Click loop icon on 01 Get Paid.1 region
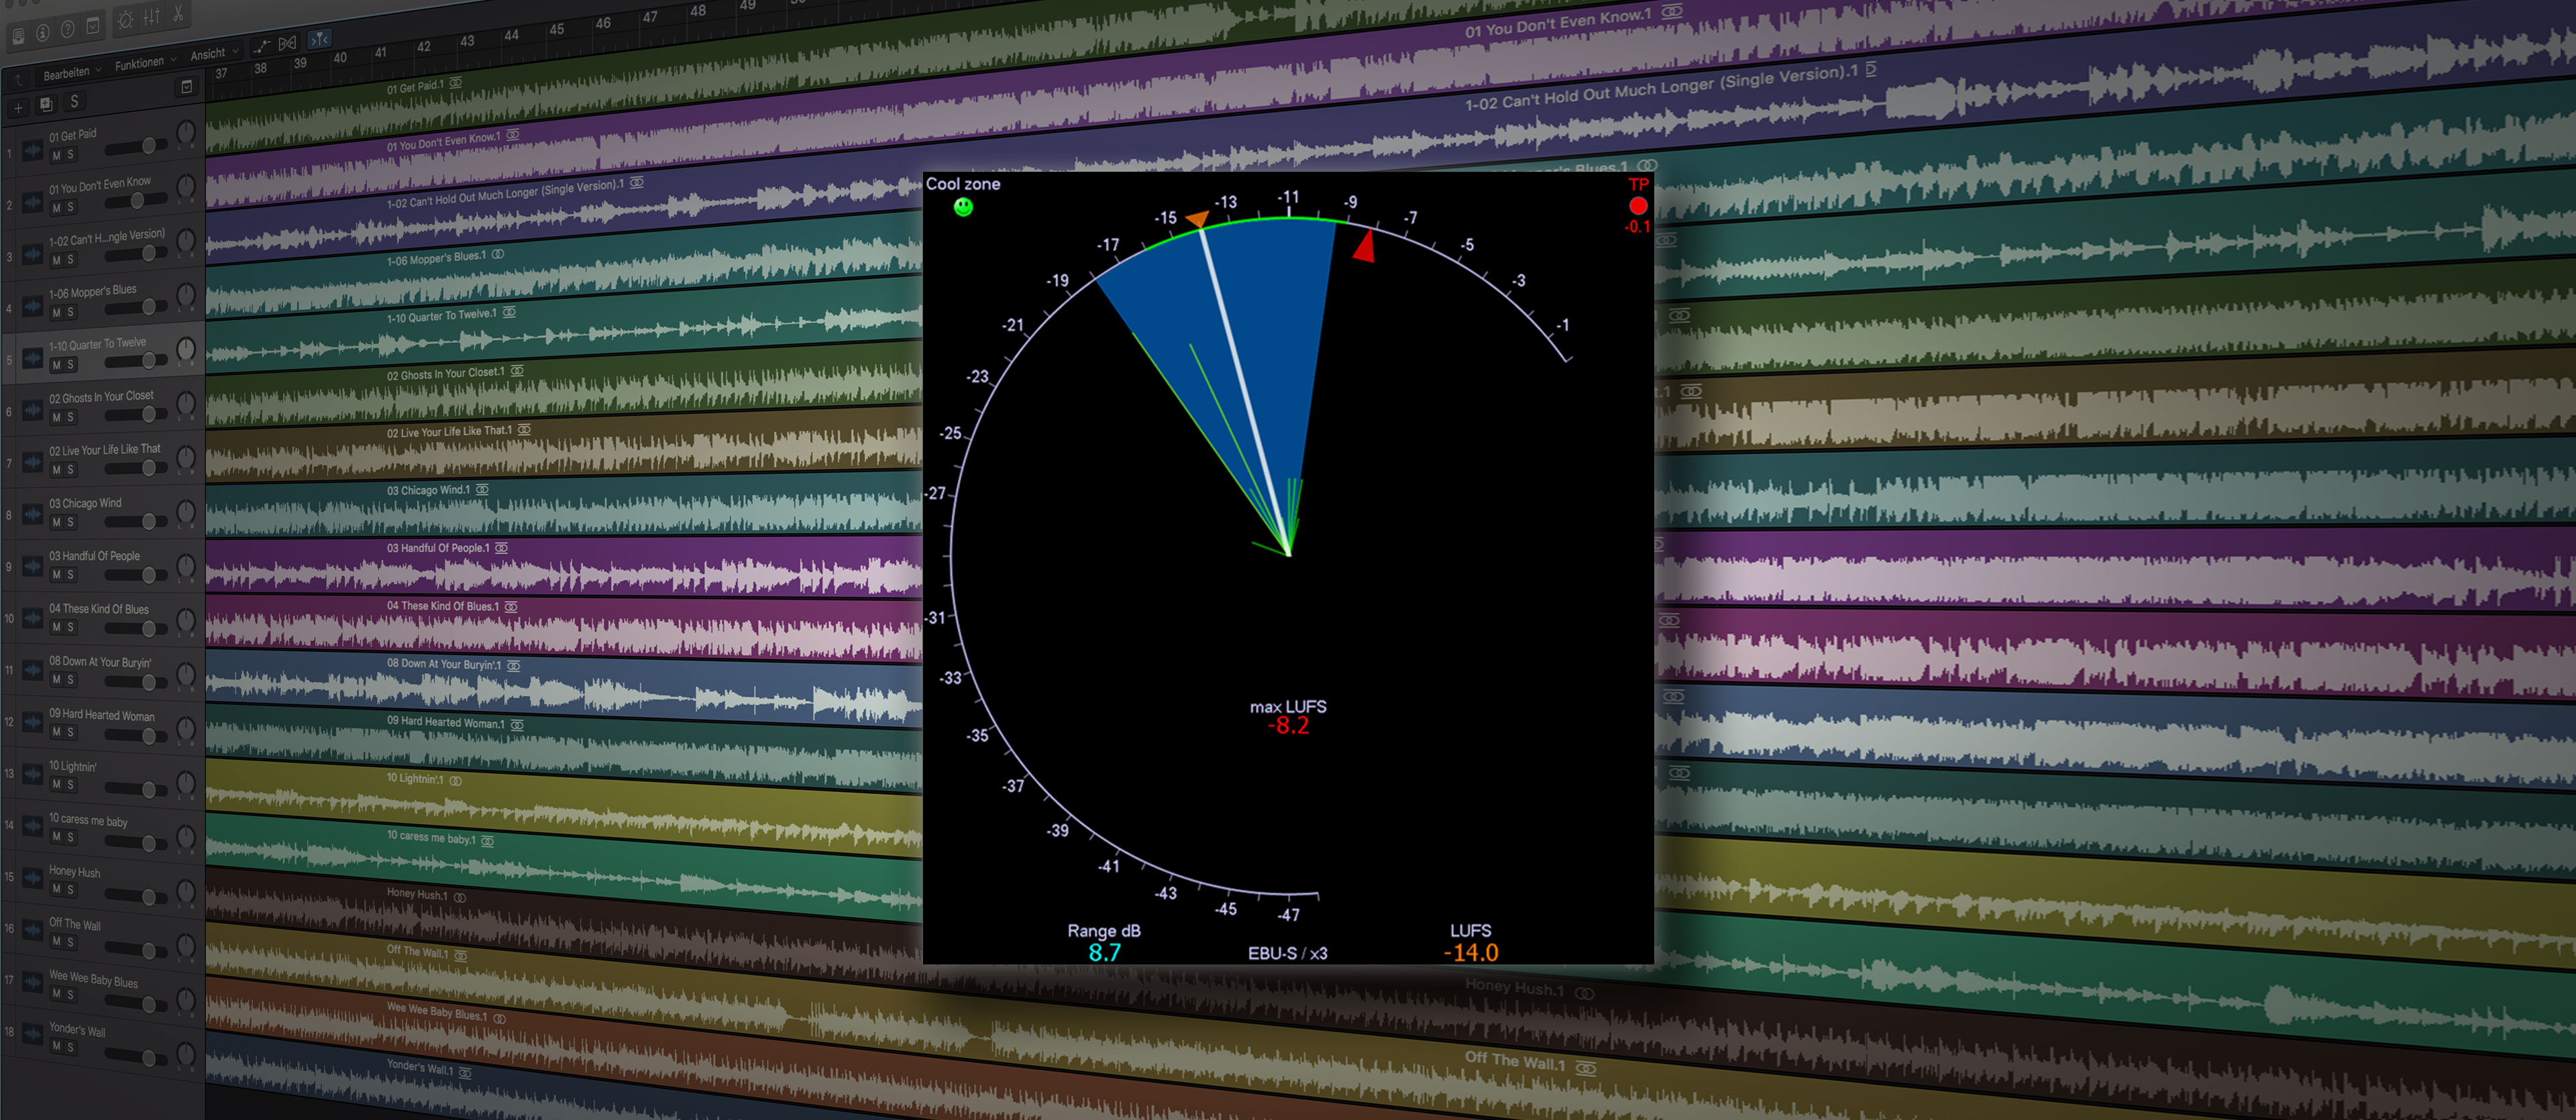Screen dimensions: 2576x1120 click(456, 83)
